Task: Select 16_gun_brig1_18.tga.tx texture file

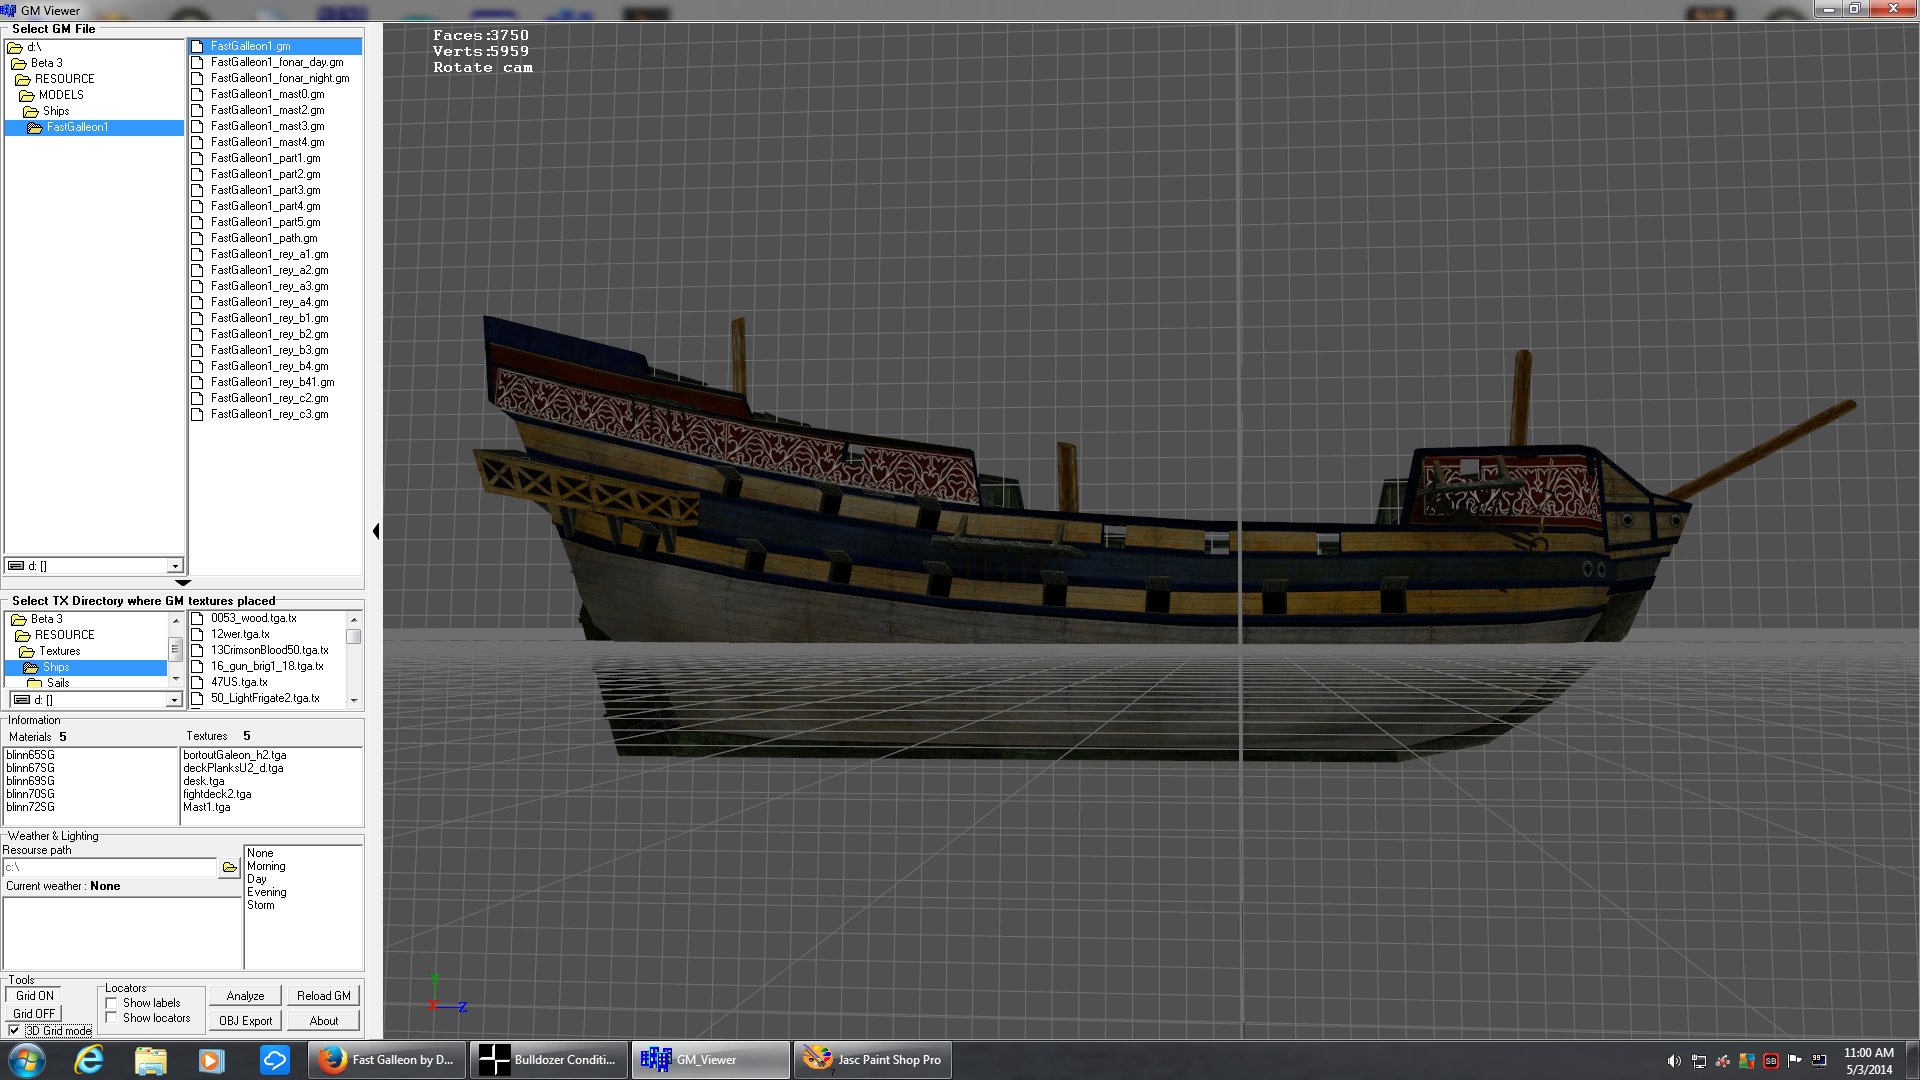Action: (266, 666)
